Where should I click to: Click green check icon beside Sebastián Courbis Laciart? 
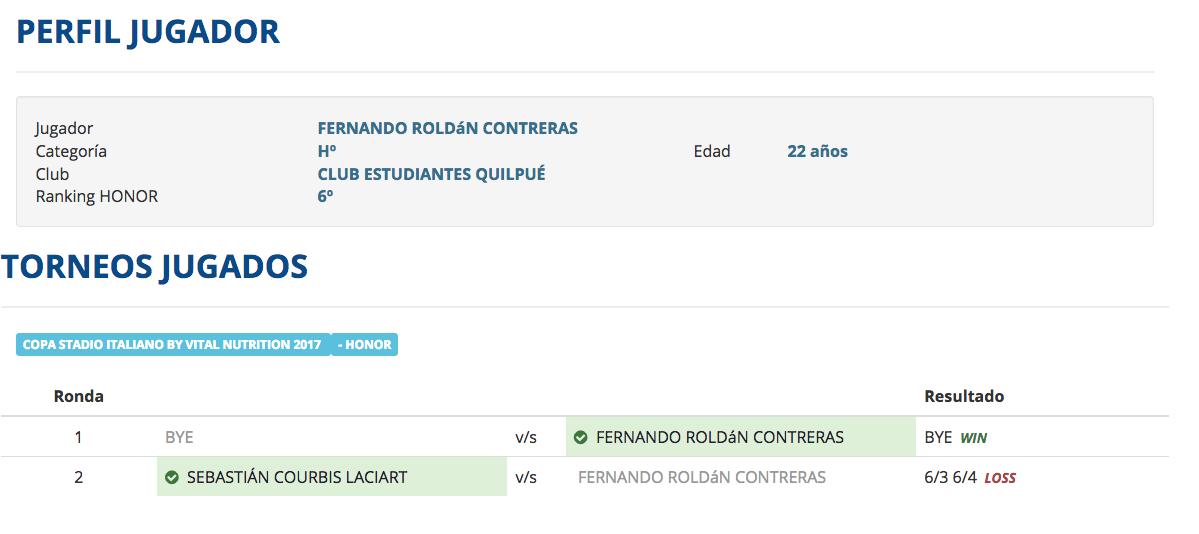tap(171, 477)
